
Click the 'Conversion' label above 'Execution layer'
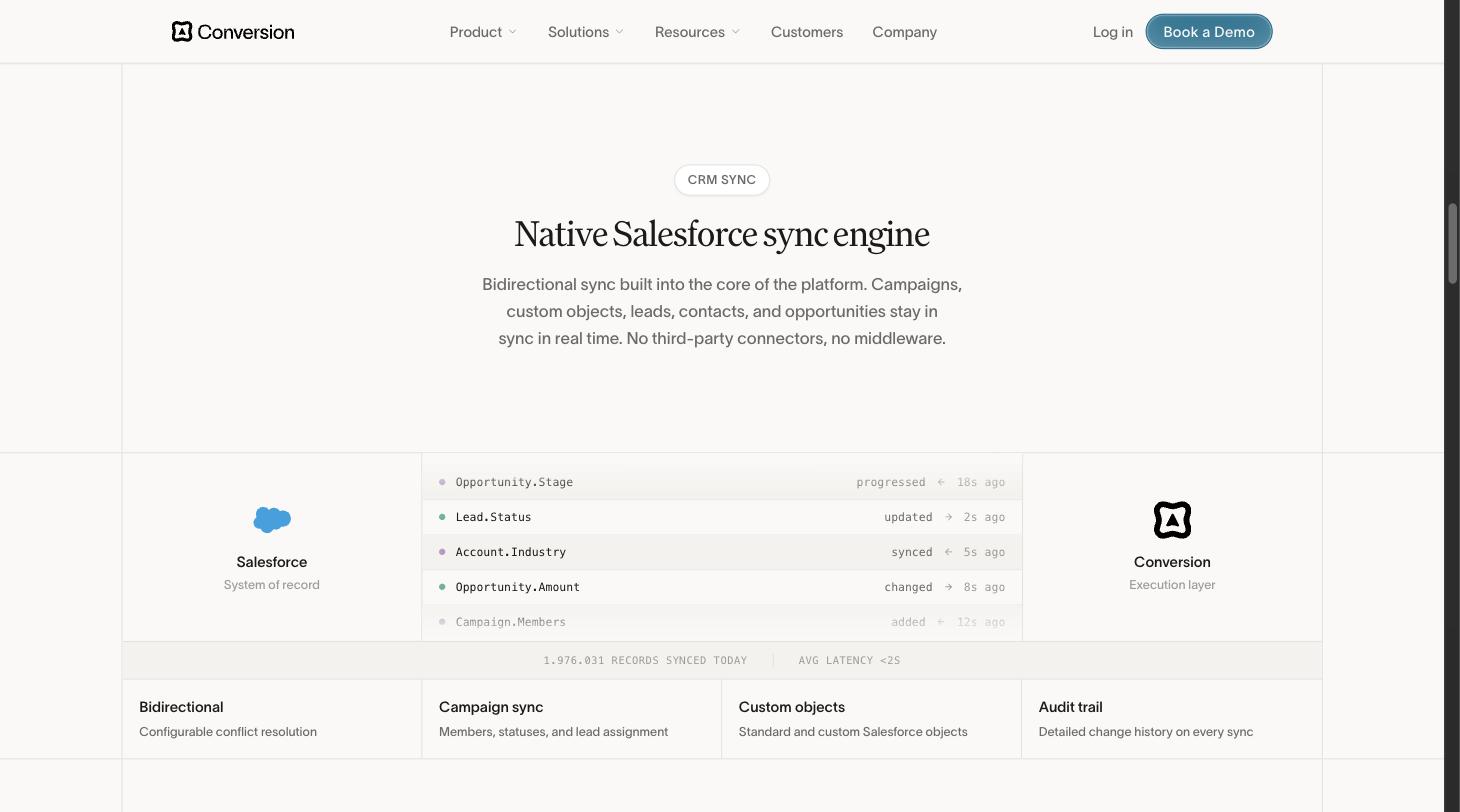tap(1172, 562)
